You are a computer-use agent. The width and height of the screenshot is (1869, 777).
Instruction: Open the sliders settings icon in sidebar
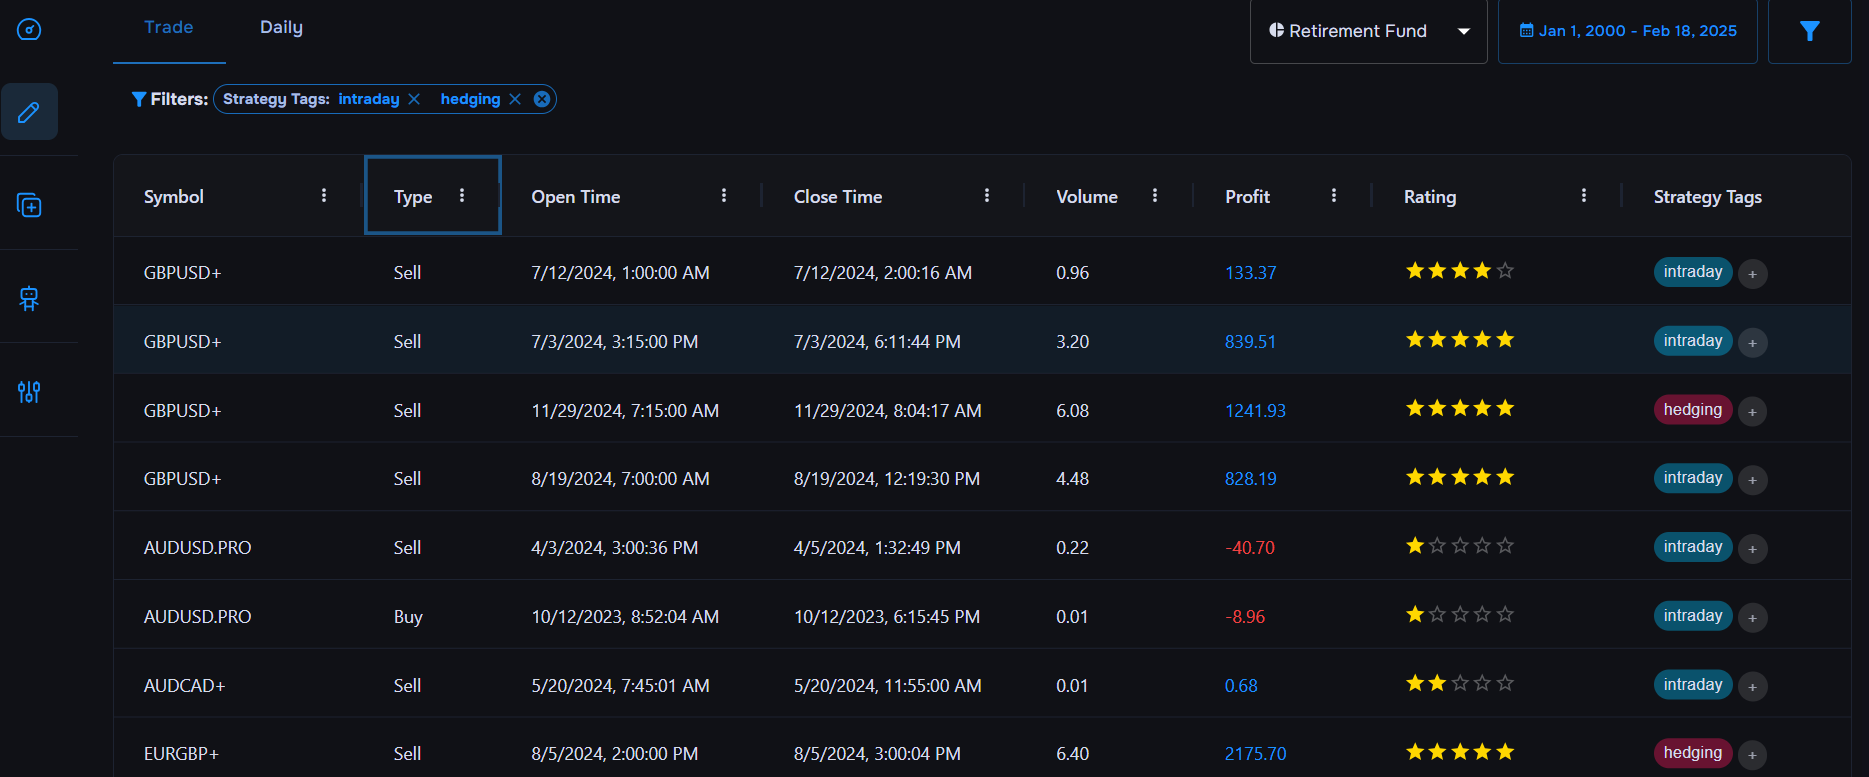point(29,391)
